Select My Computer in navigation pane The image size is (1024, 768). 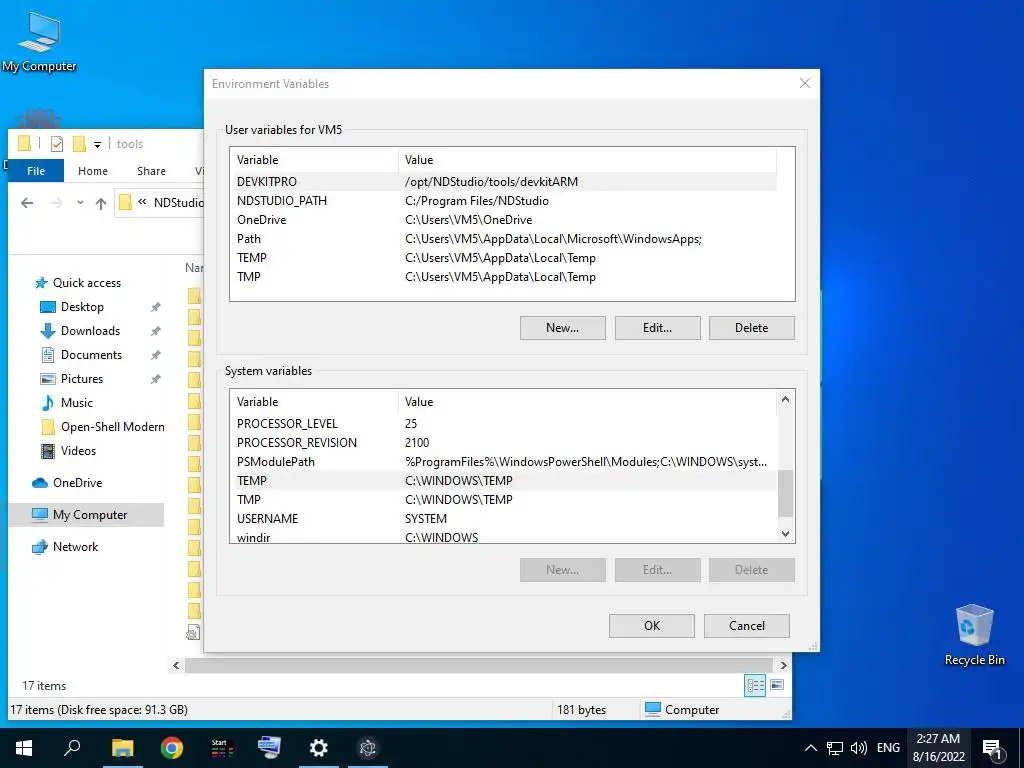(86, 515)
